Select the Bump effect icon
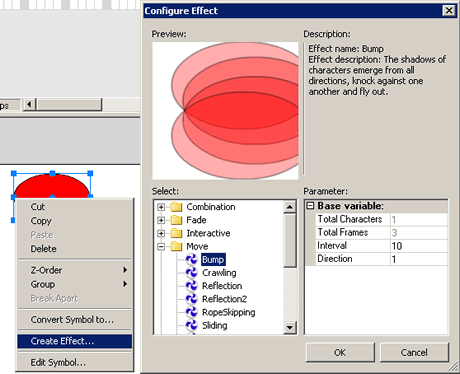This screenshot has height=374, width=460. [x=192, y=259]
